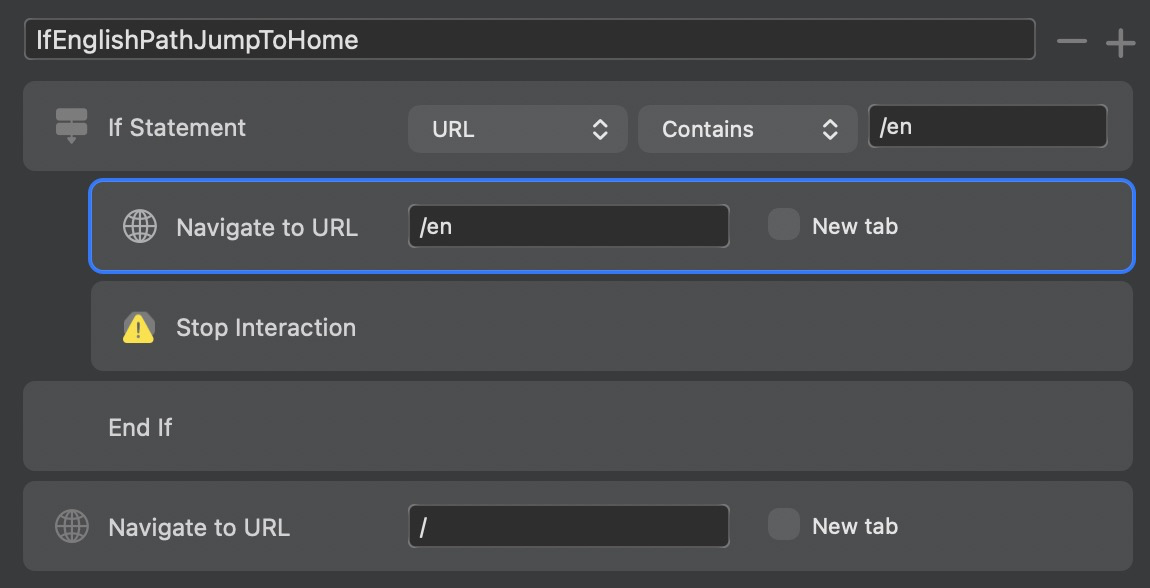Select the If Statement row label
Image resolution: width=1150 pixels, height=588 pixels.
[x=177, y=128]
